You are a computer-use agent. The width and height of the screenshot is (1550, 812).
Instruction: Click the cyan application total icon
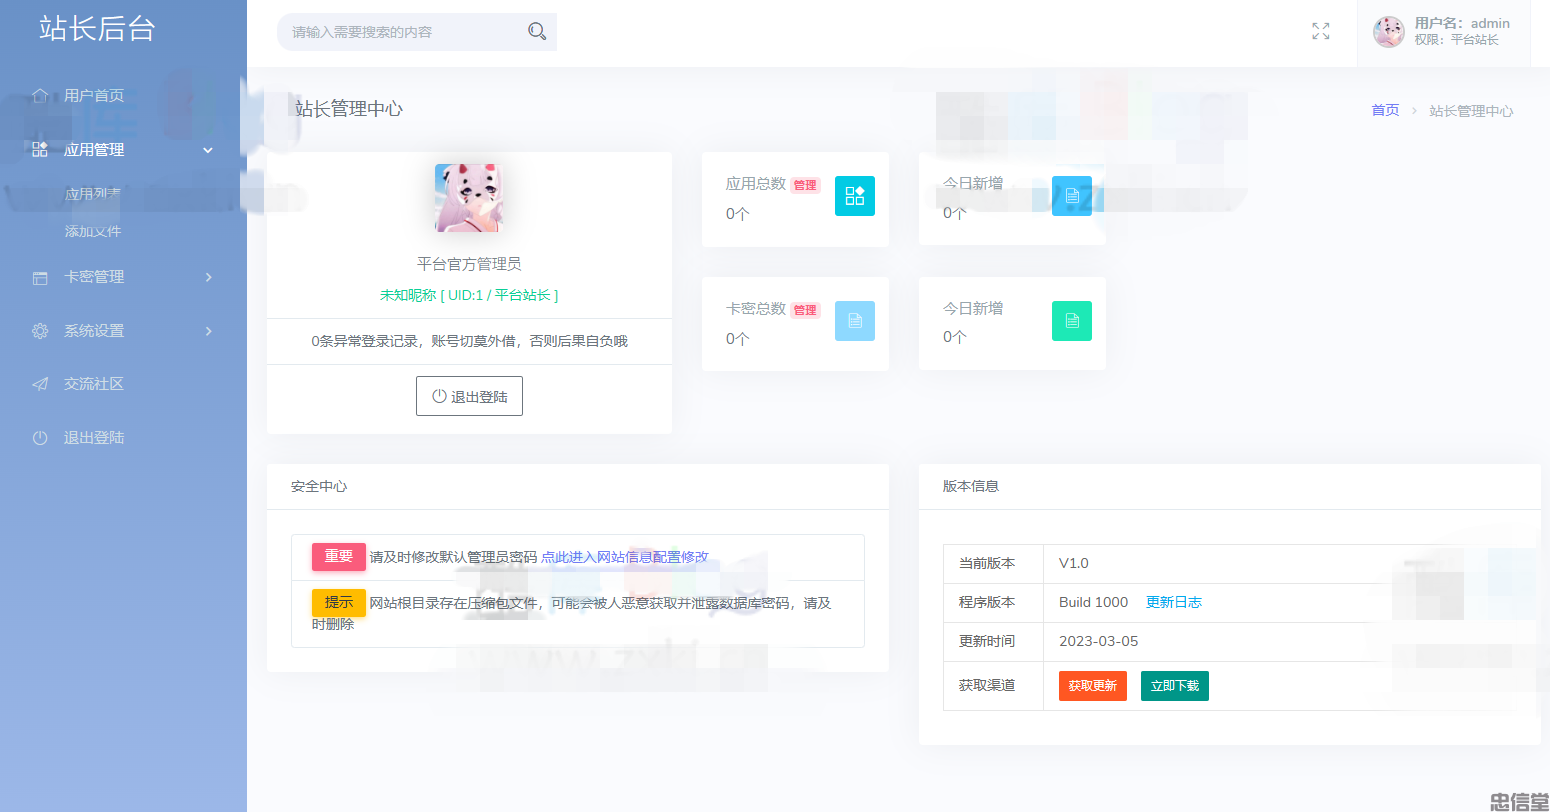(x=855, y=196)
